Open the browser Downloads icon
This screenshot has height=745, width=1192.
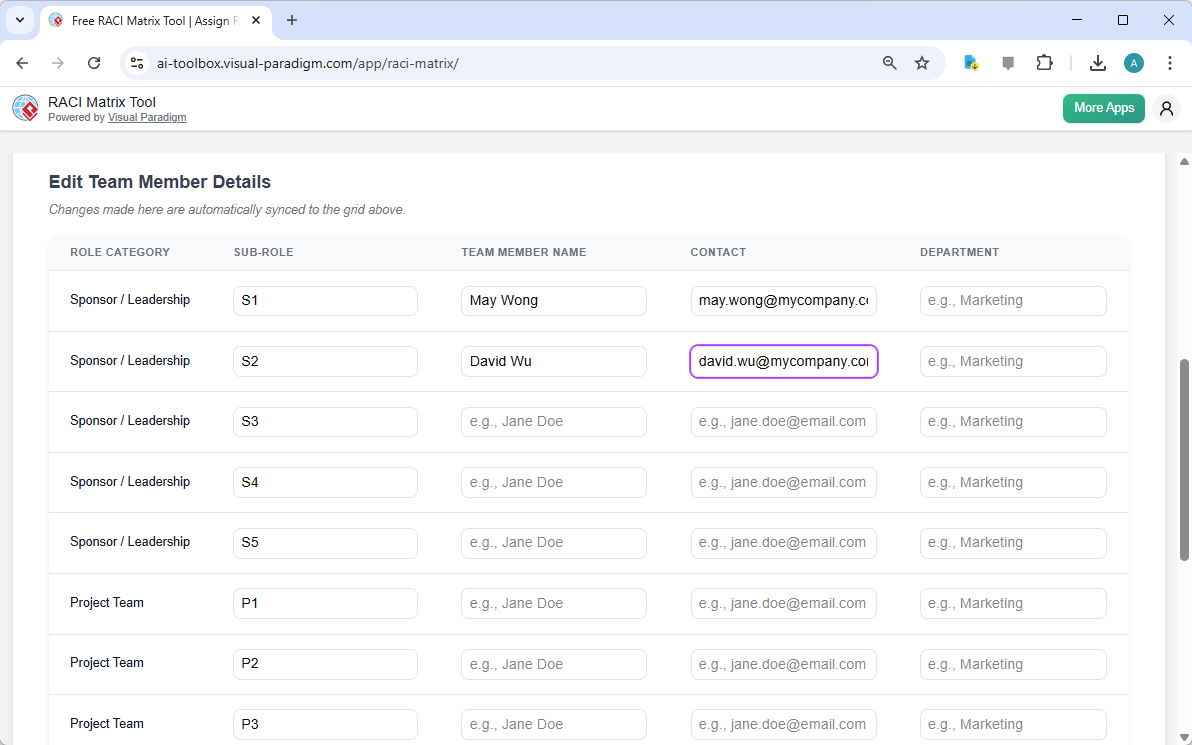tap(1098, 62)
